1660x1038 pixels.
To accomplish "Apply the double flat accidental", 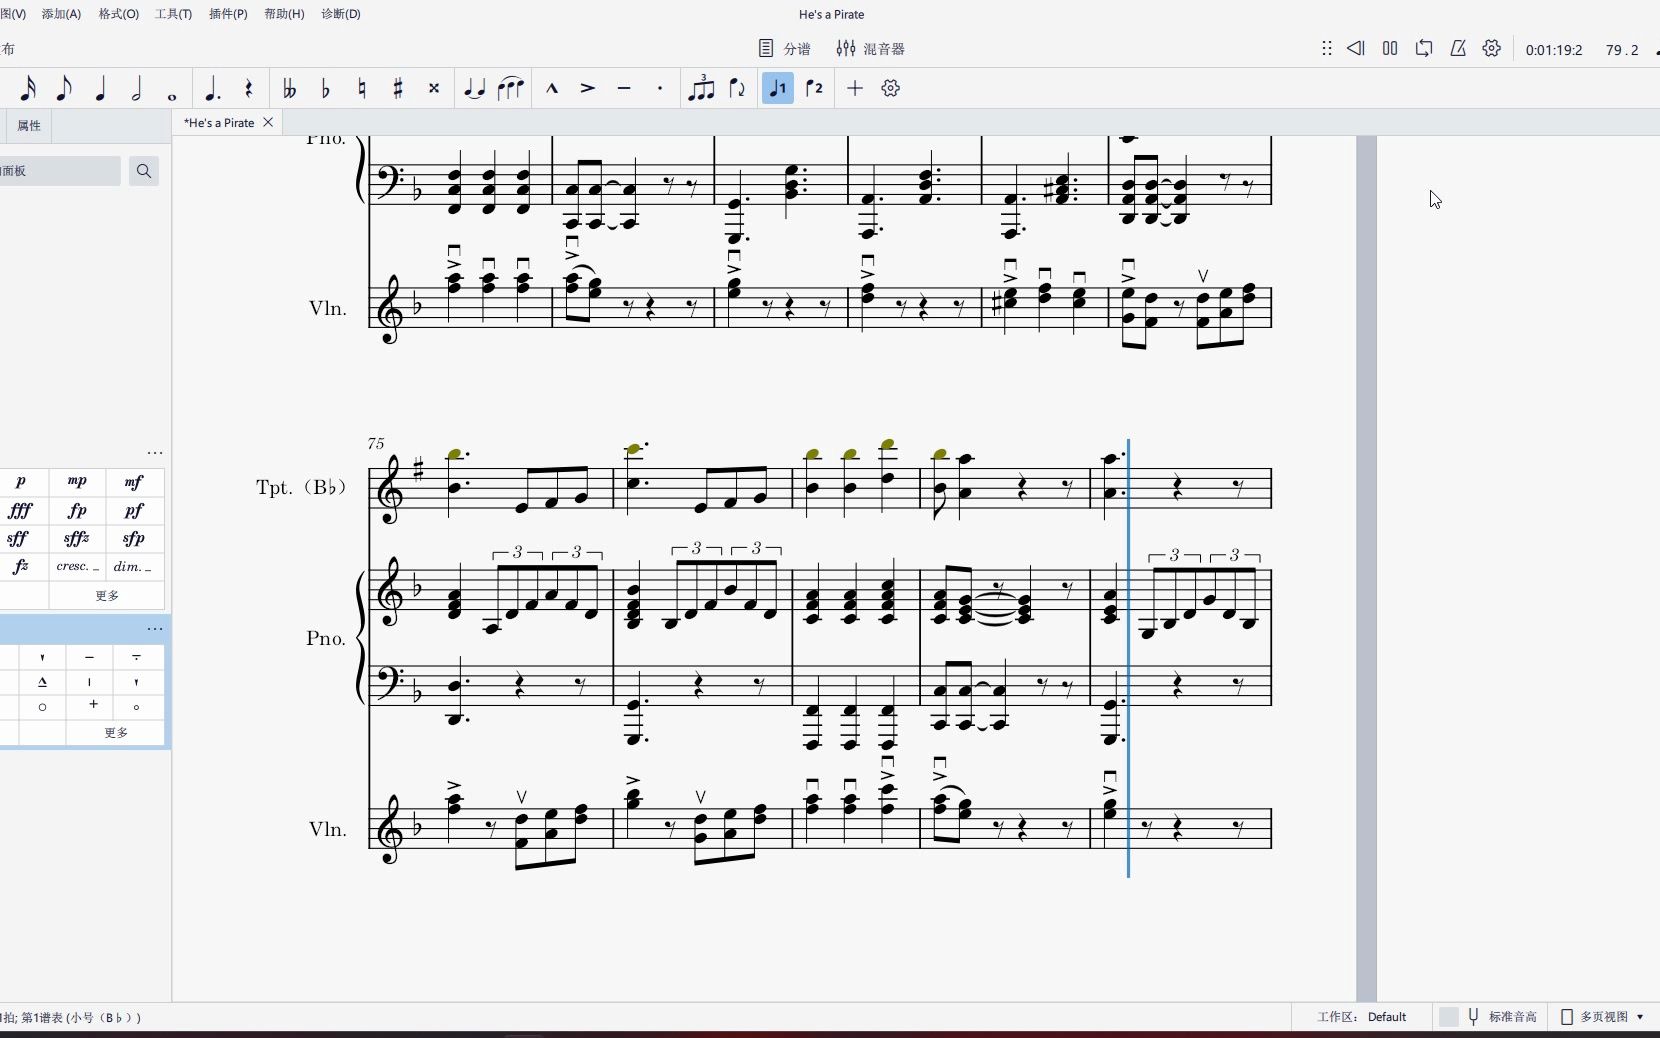I will [x=289, y=88].
